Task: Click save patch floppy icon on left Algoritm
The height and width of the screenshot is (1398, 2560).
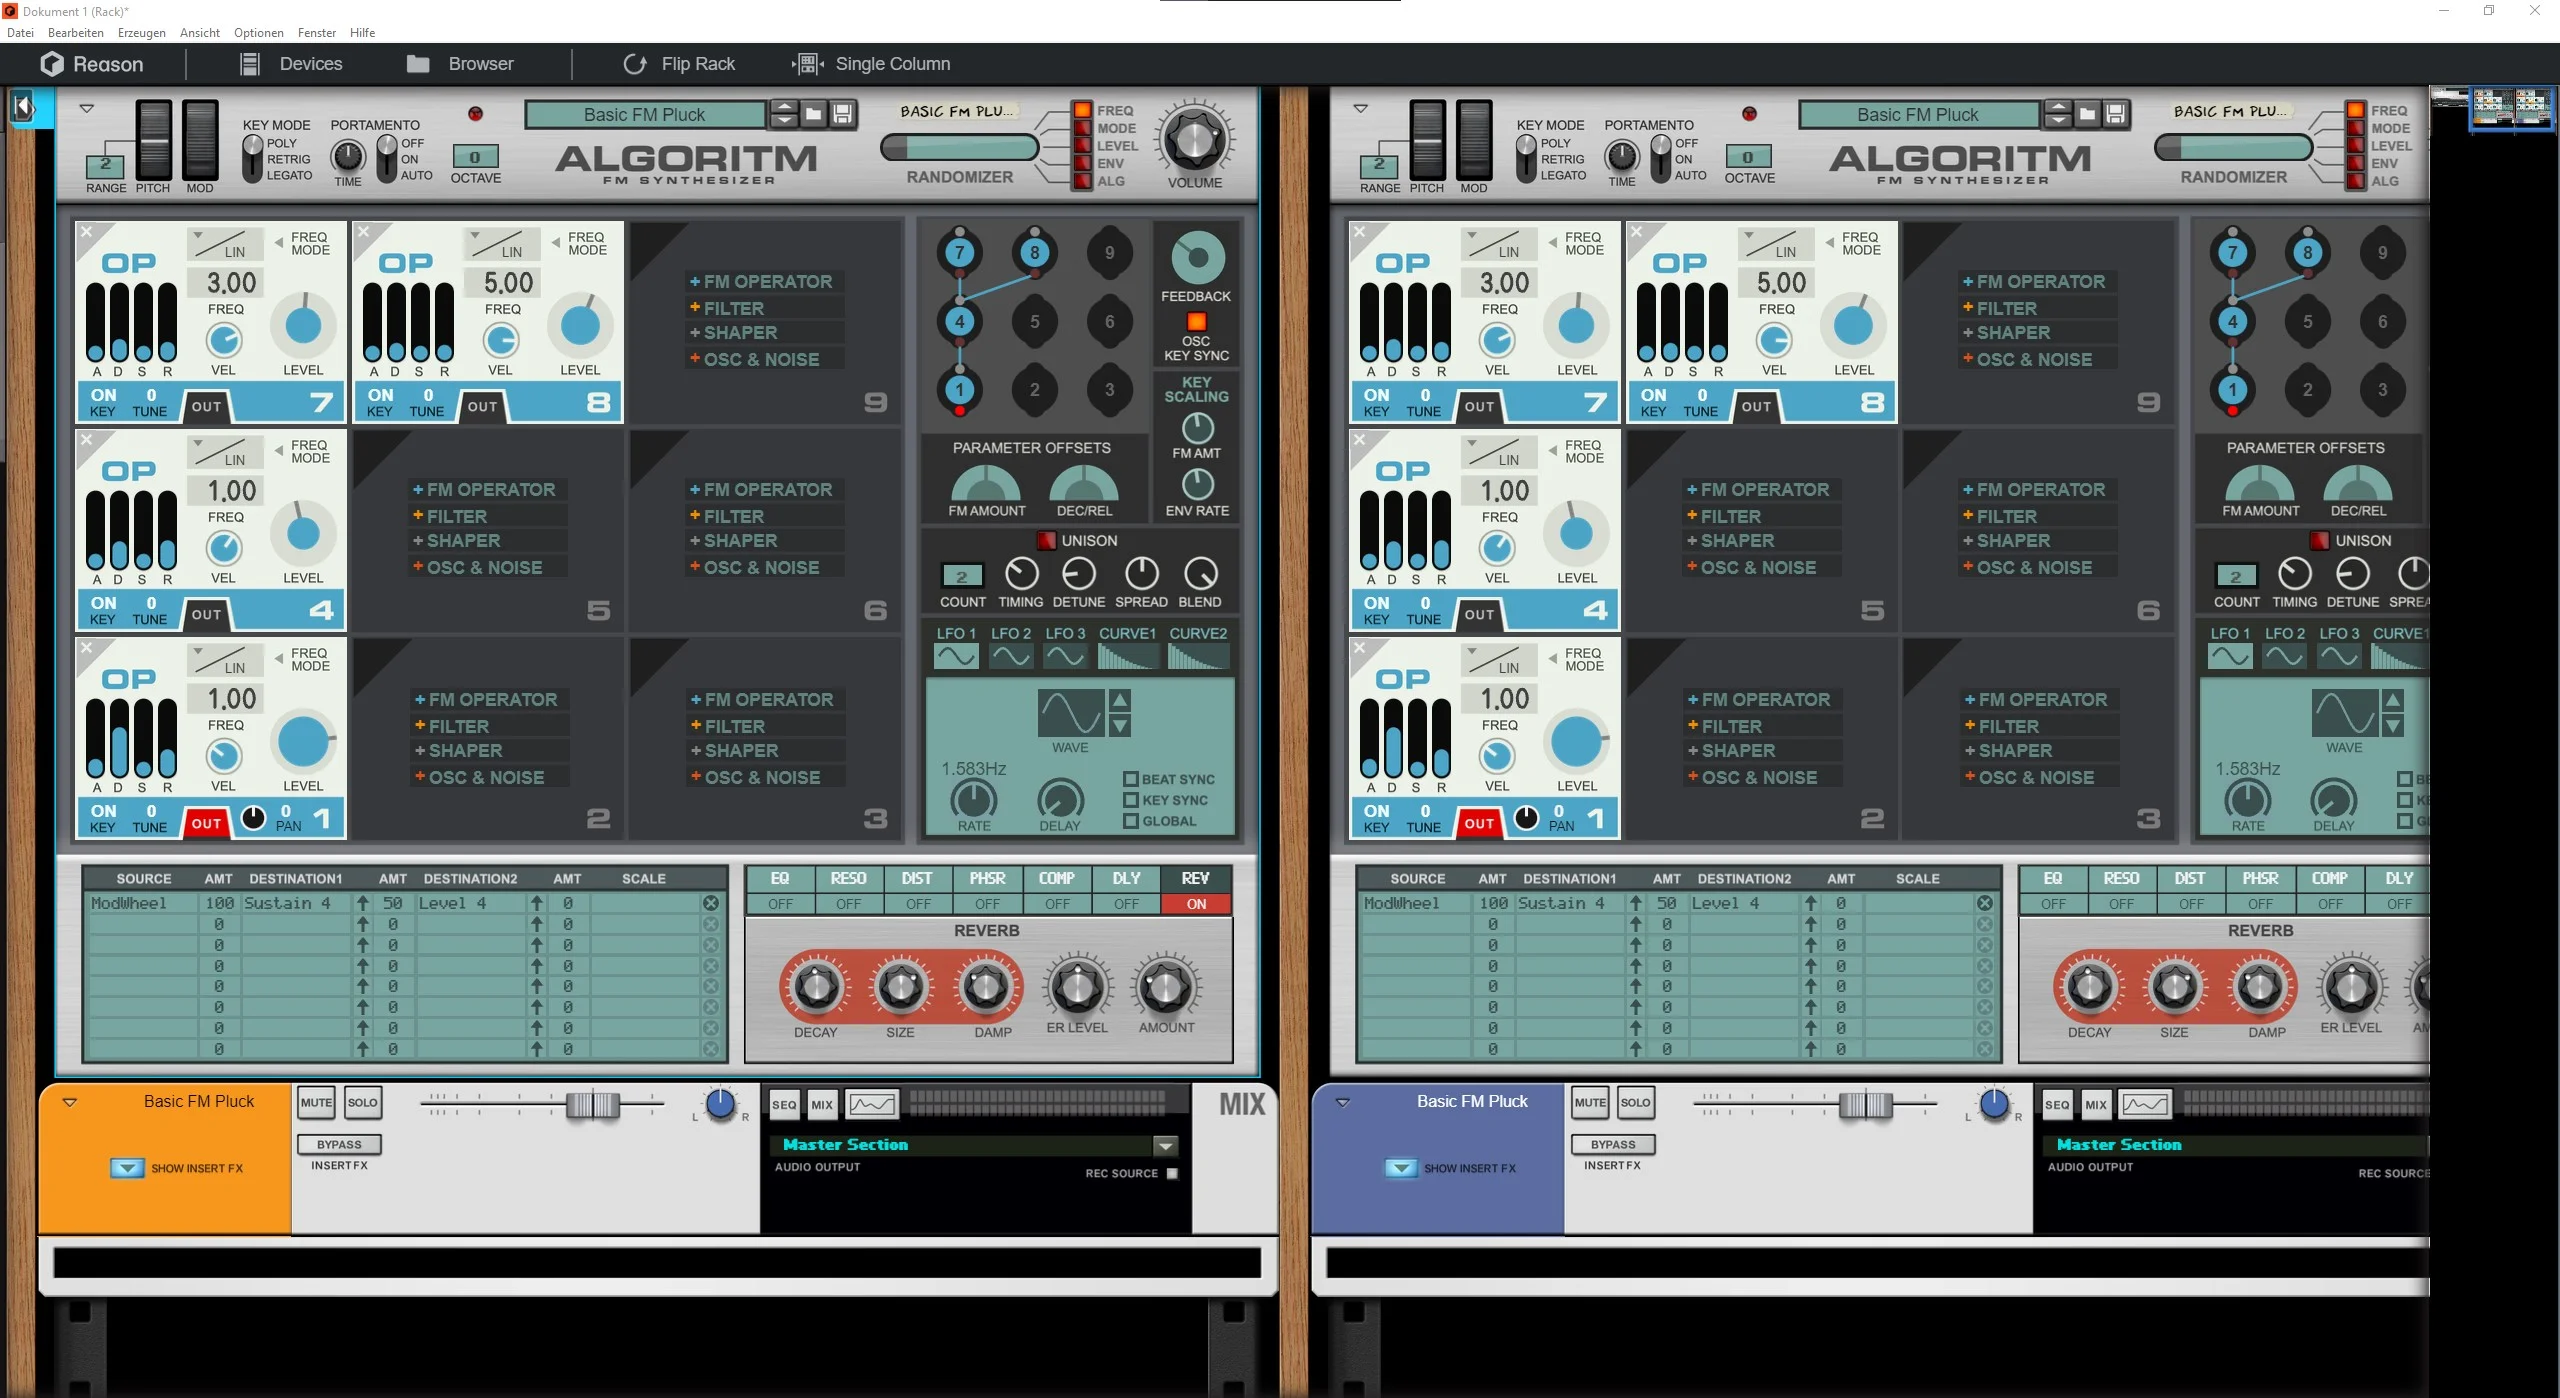Action: click(x=843, y=114)
